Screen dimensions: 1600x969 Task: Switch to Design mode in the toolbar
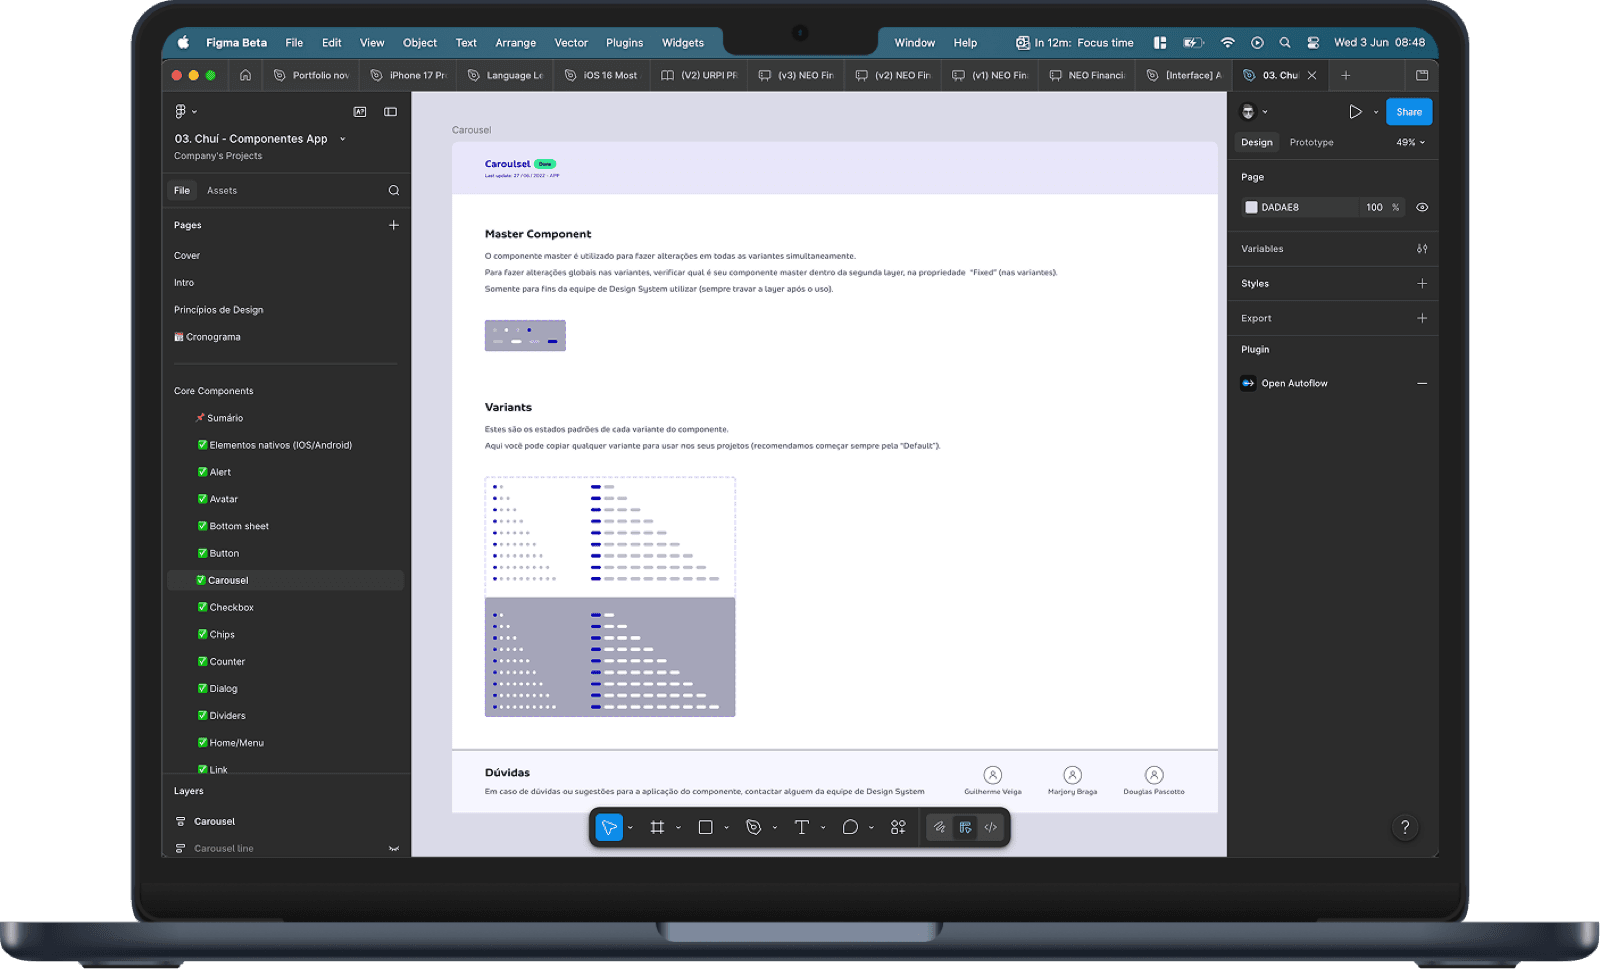pos(965,827)
